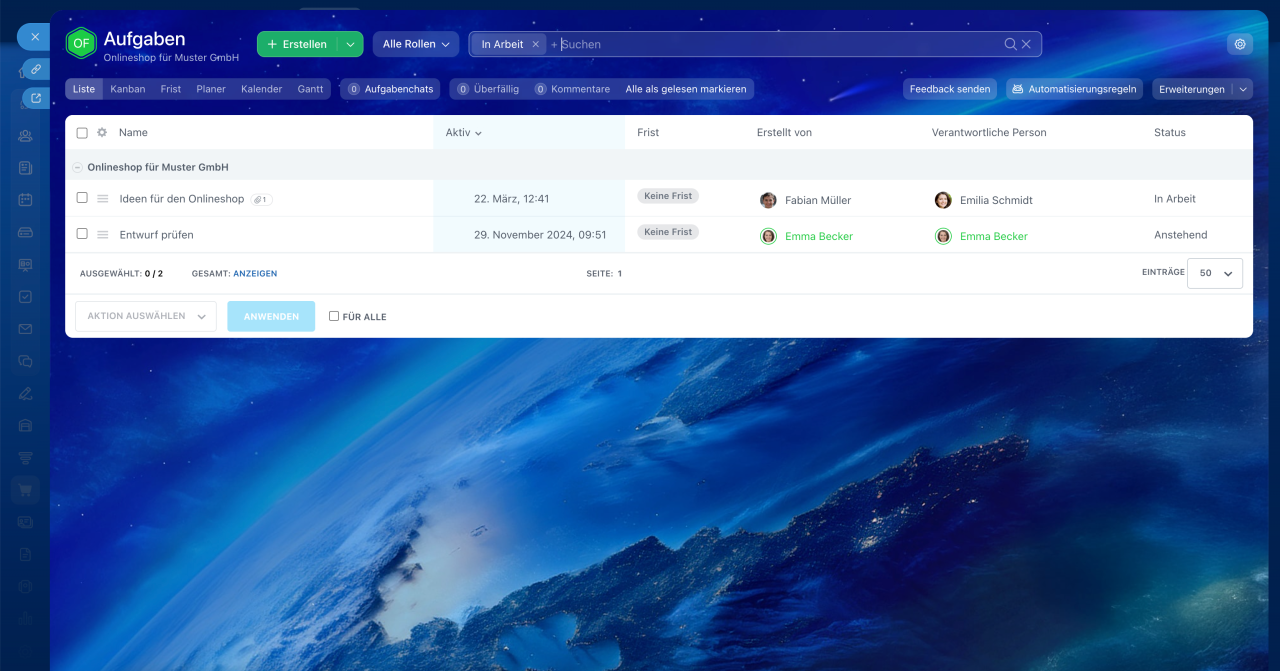Click the search magnifier icon
Screen dimensions: 1280x671
(x=1010, y=44)
